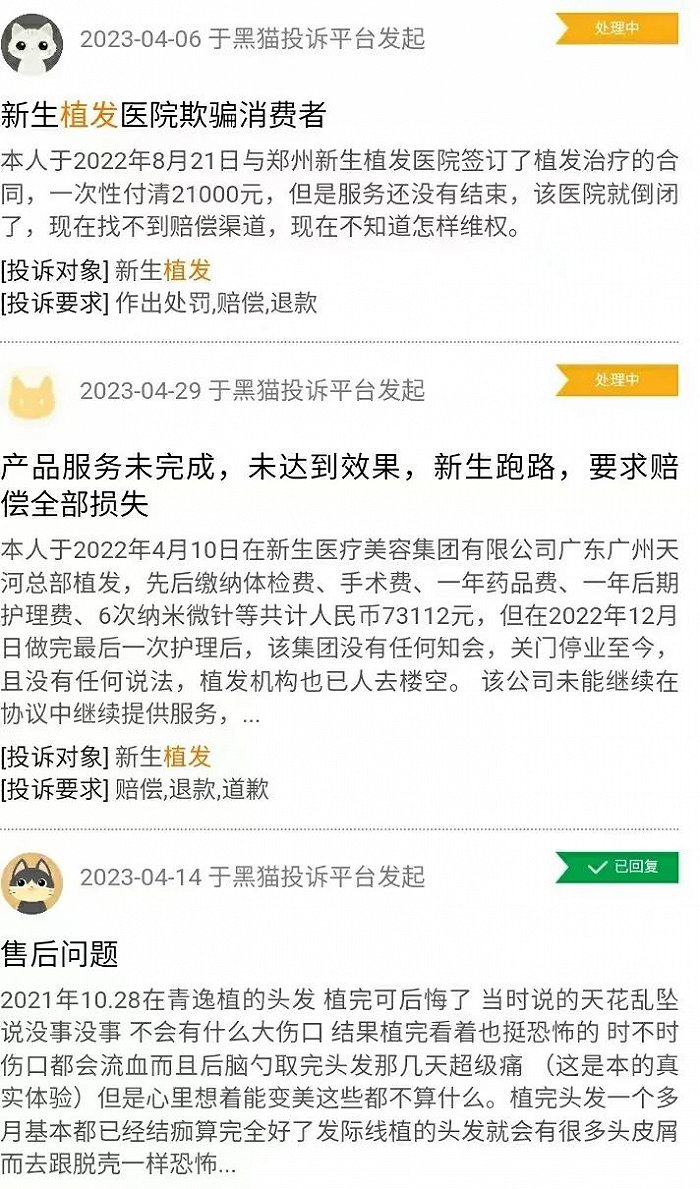700x1189 pixels.
Task: Click the 处理中 status badge on second complaint
Action: [617, 380]
